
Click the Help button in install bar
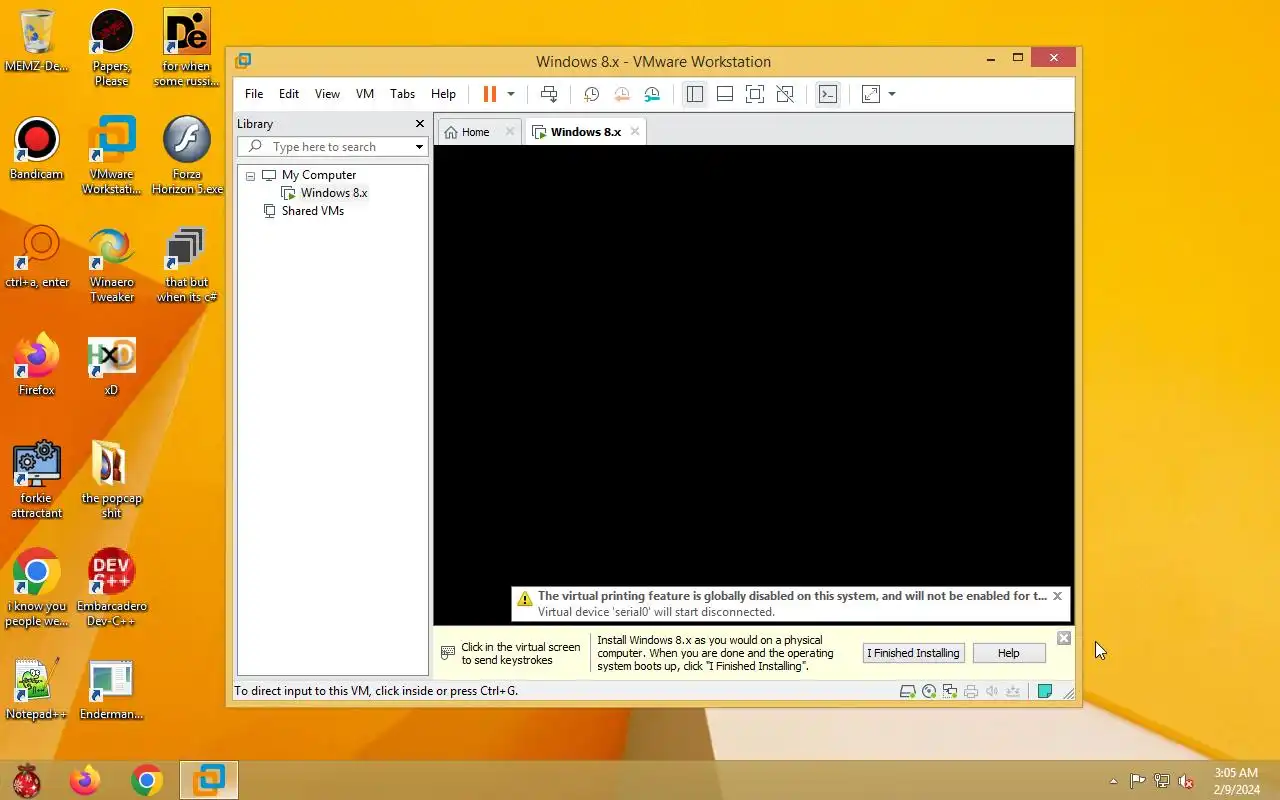1009,653
